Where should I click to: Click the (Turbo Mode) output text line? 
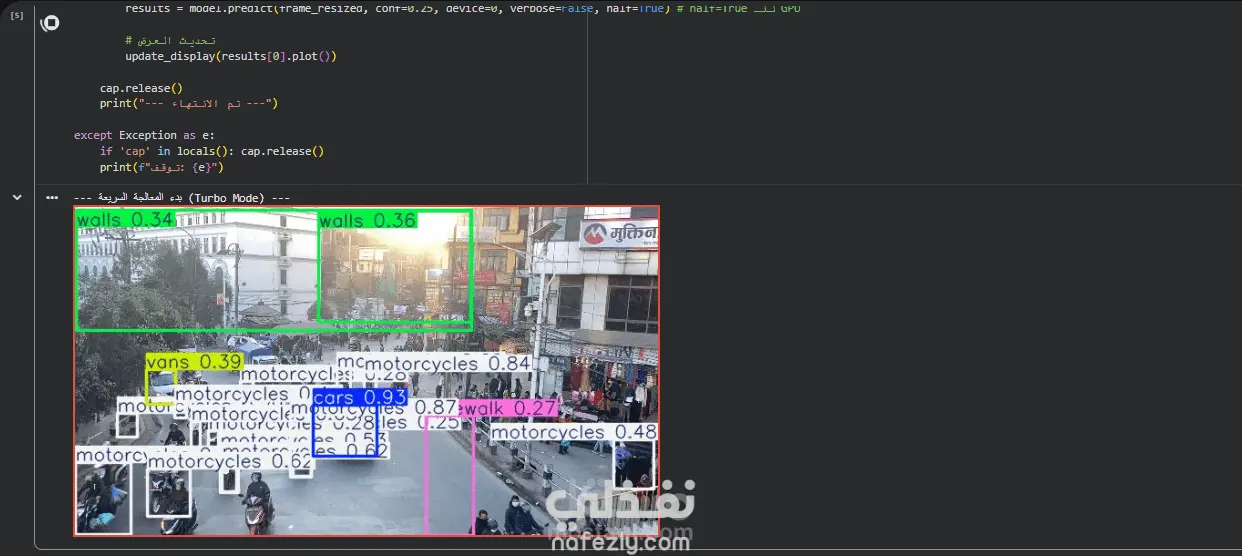coord(182,198)
